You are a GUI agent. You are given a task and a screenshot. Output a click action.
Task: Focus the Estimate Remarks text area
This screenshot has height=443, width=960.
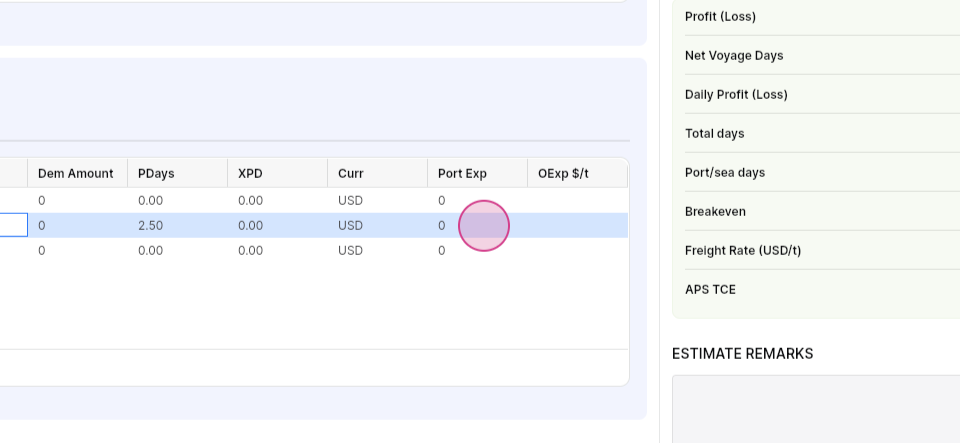816,409
